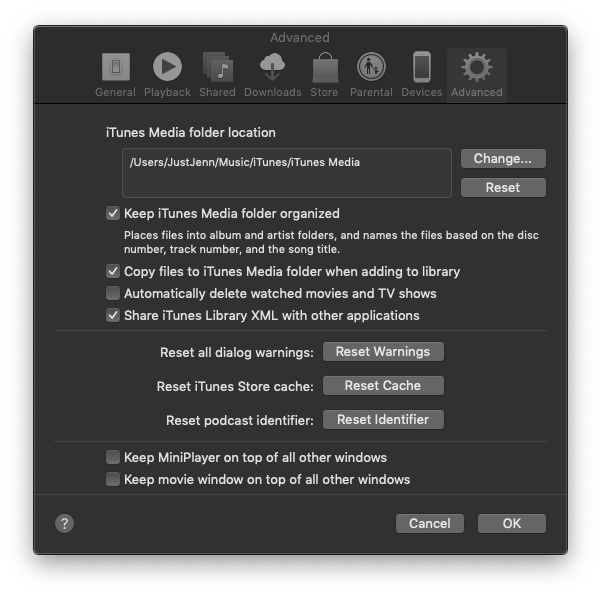Open help with the question mark button
The height and width of the screenshot is (596, 601).
[x=64, y=524]
